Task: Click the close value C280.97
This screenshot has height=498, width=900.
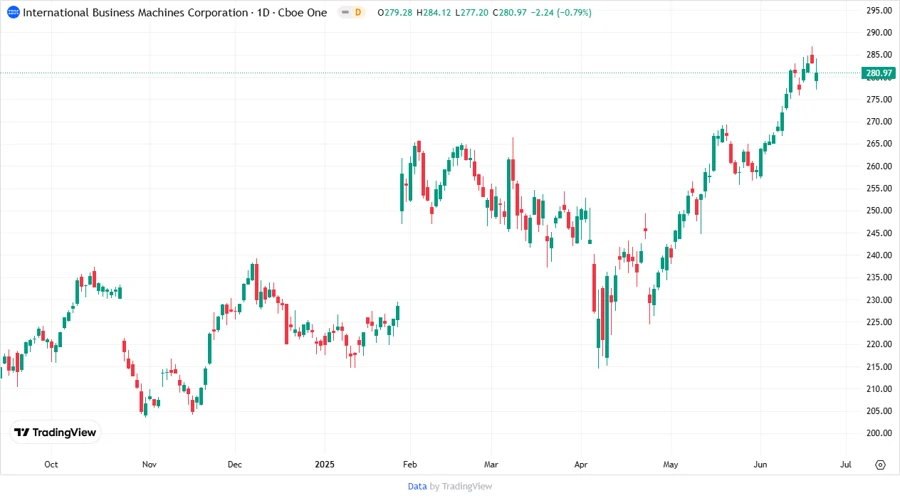Action: 509,12
